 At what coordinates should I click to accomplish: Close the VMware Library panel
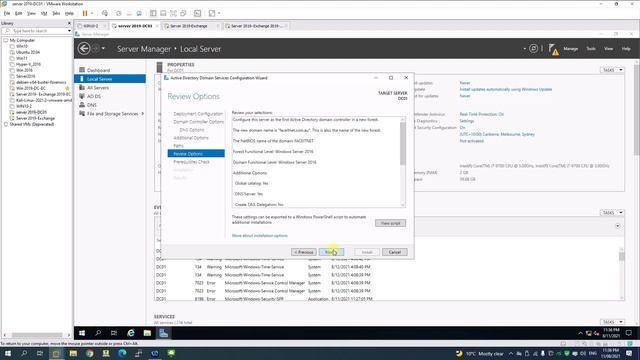coord(69,23)
